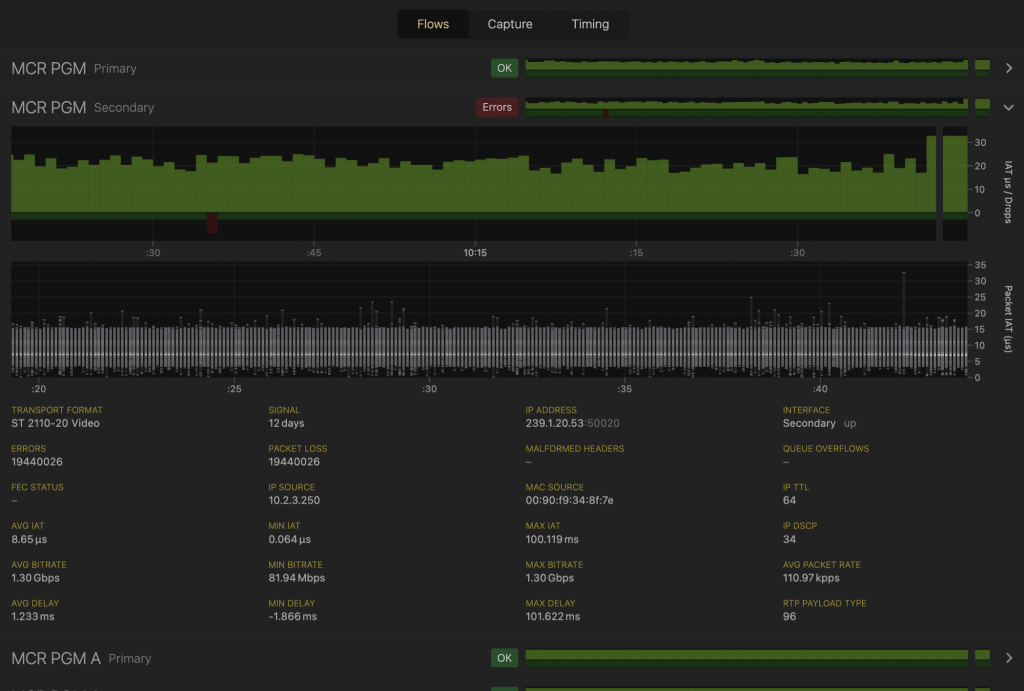Open the Timing tab
The width and height of the screenshot is (1024, 691).
590,24
